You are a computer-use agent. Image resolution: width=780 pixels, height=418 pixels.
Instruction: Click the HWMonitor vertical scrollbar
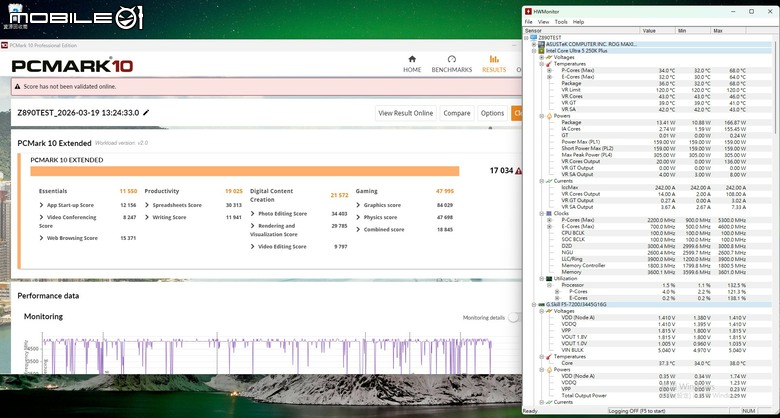[x=776, y=219]
